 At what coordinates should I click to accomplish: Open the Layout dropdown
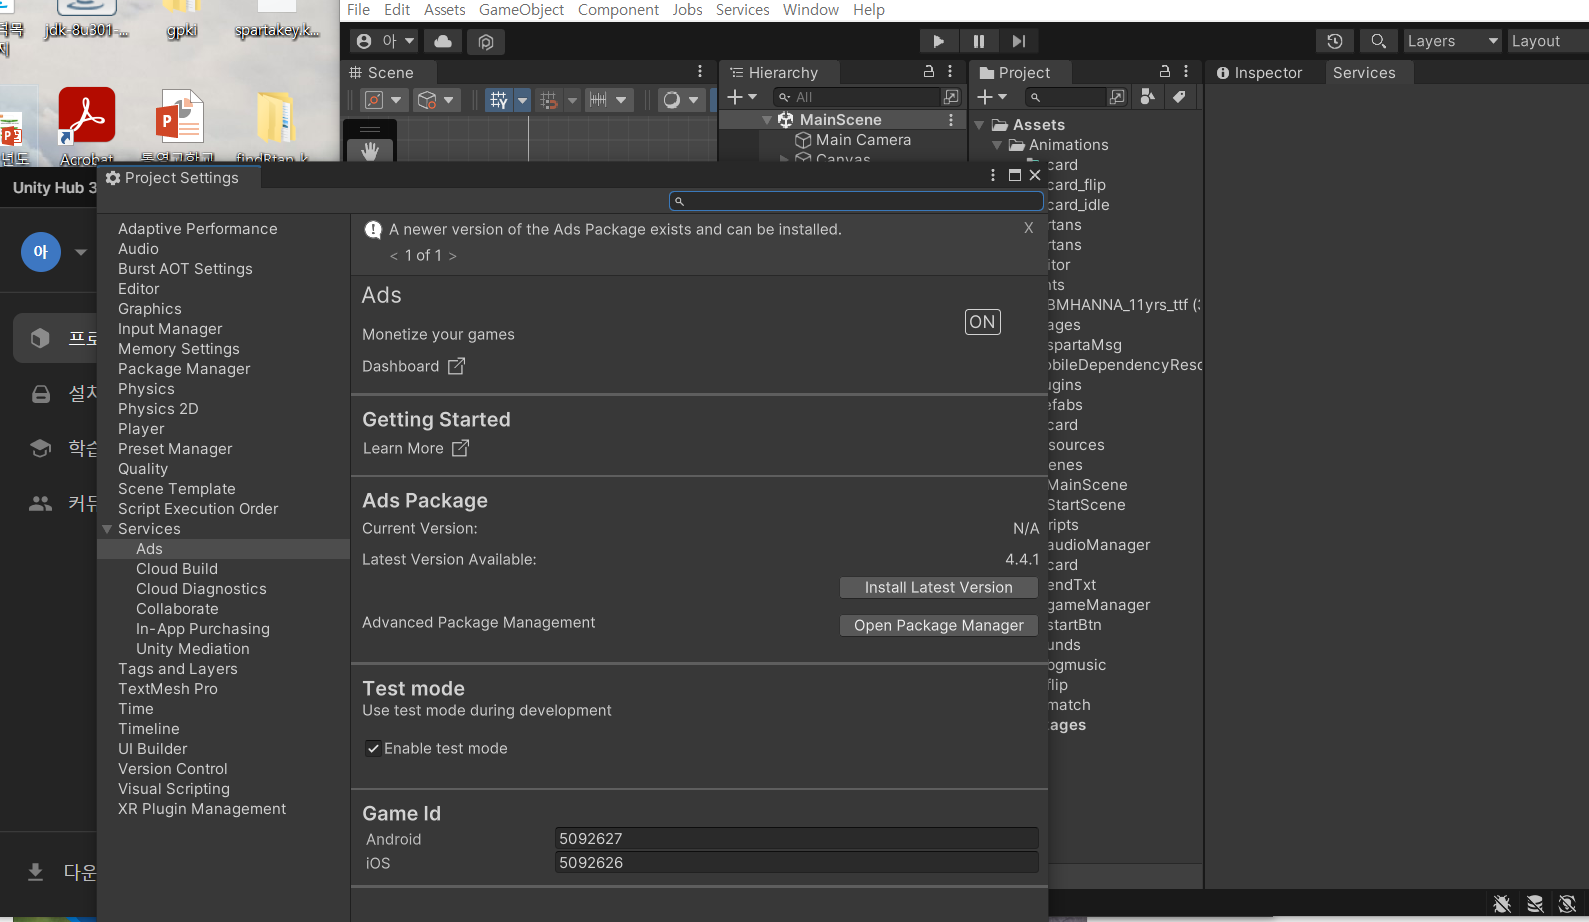1548,41
